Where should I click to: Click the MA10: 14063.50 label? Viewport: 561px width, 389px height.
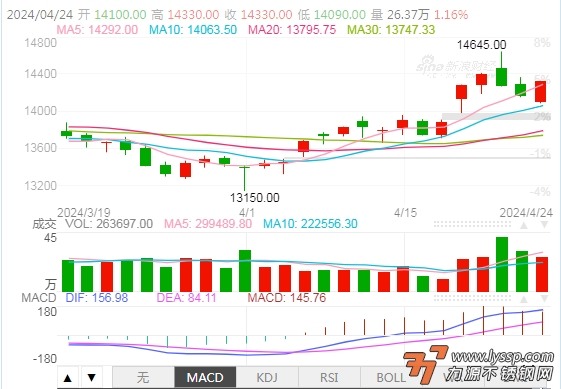point(193,30)
